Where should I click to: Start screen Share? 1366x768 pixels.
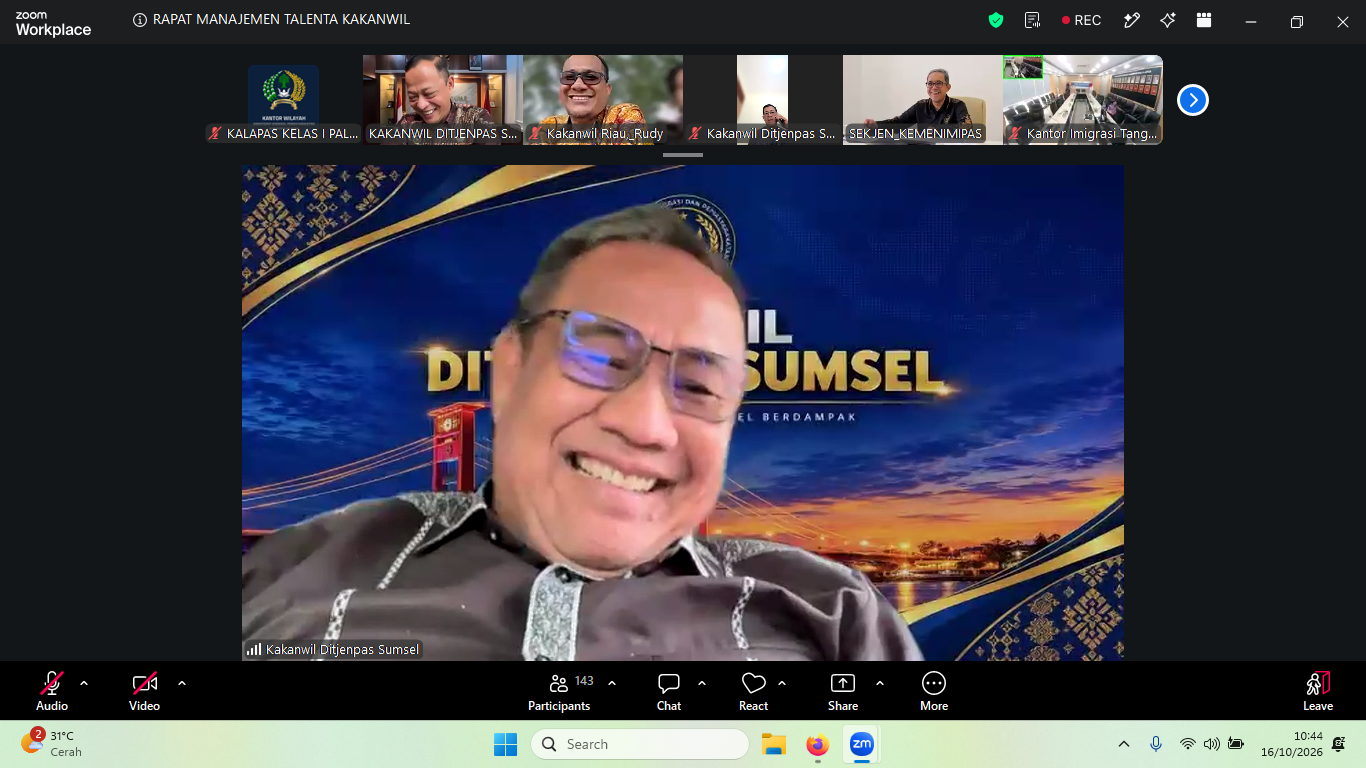pos(843,691)
